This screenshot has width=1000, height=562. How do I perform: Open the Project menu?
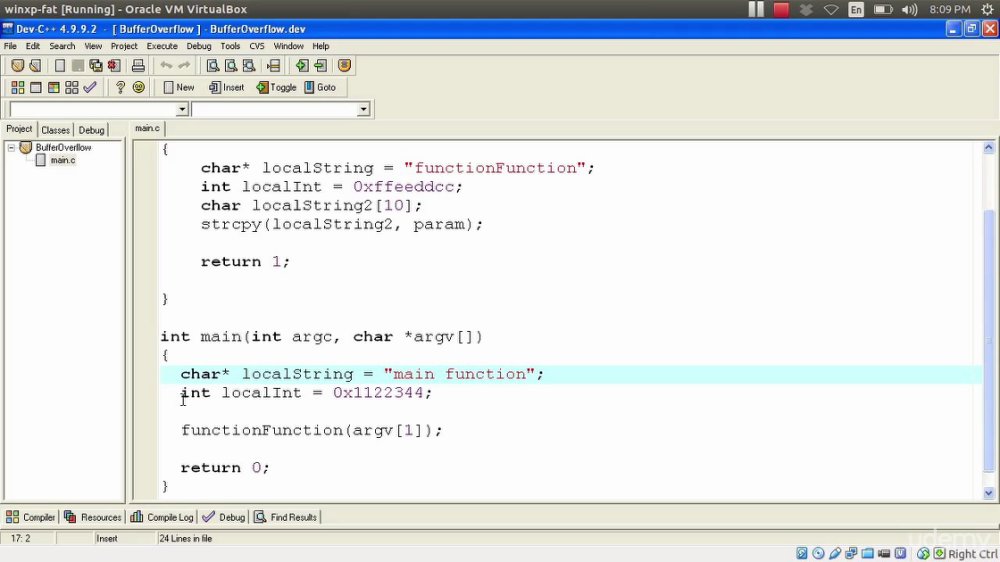pyautogui.click(x=124, y=46)
